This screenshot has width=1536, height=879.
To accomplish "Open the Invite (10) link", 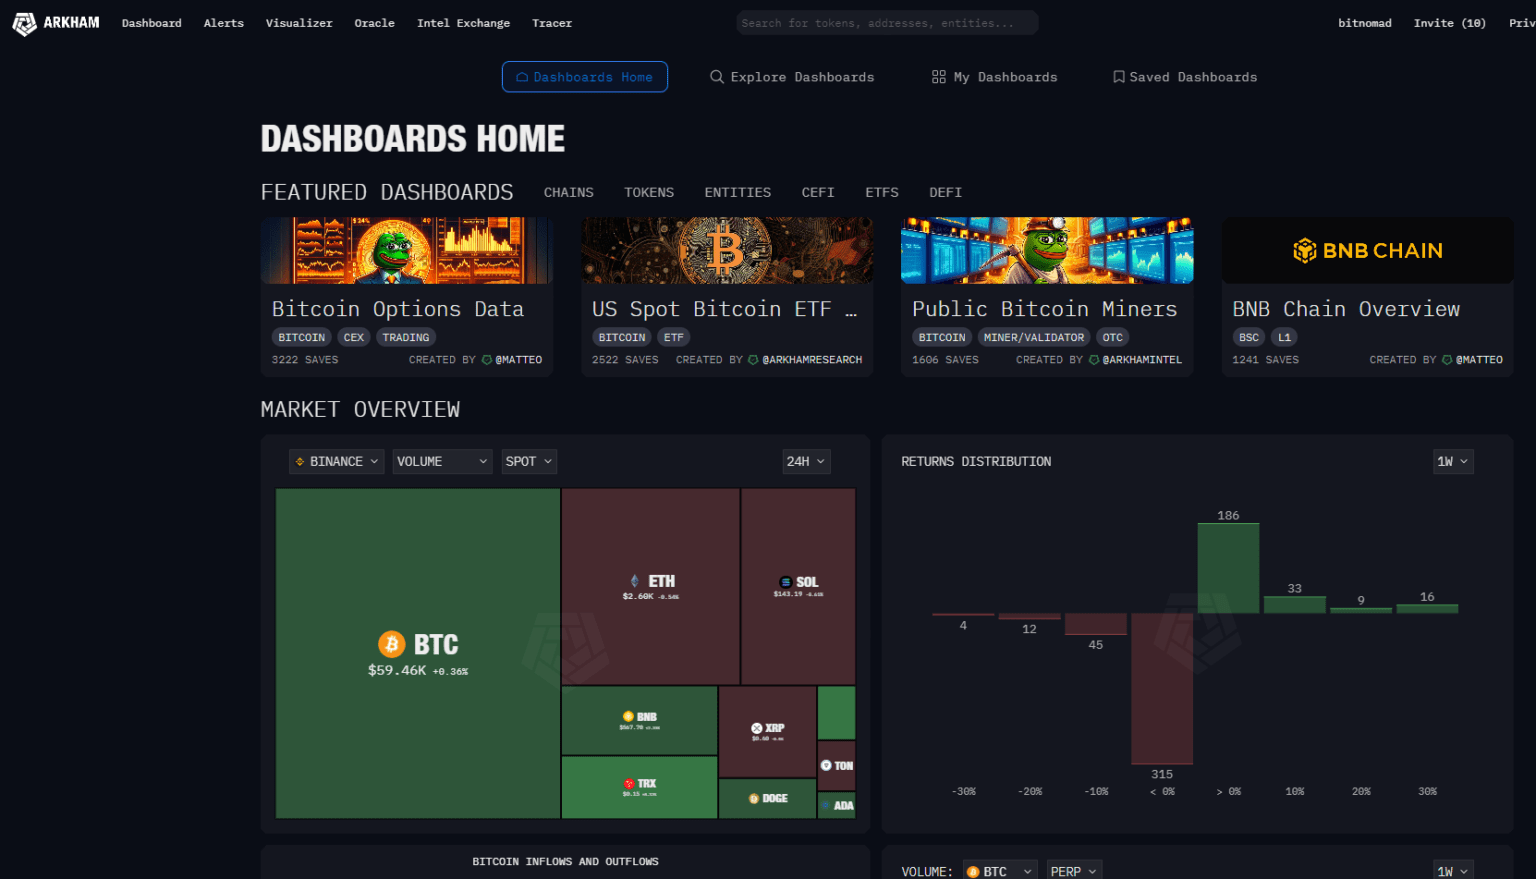I will [1449, 23].
